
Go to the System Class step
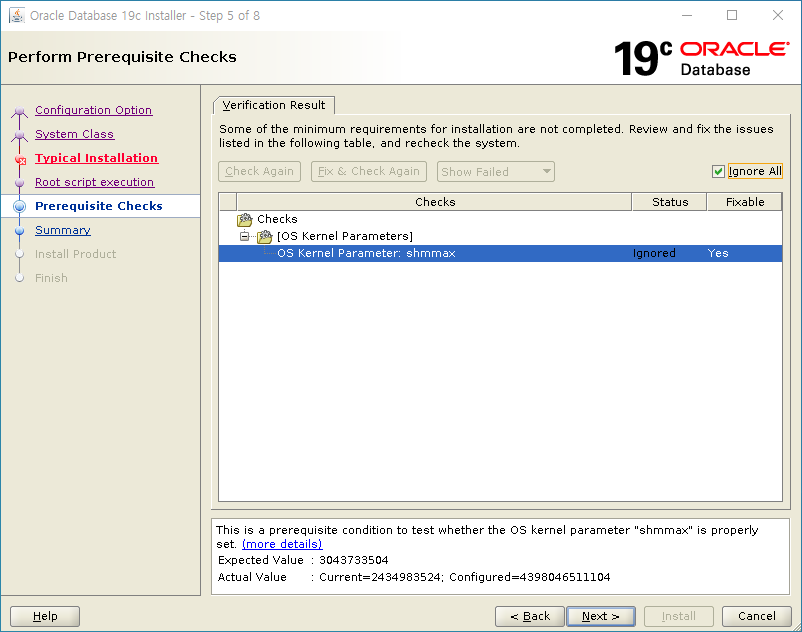click(75, 134)
